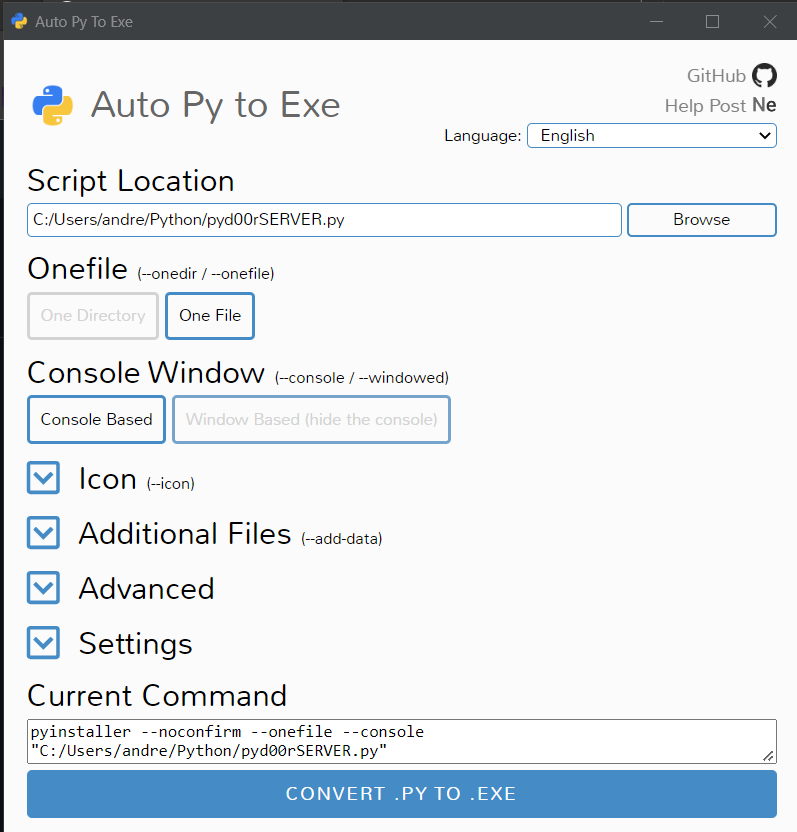Click the Icon section heading text
This screenshot has width=797, height=832.
pyautogui.click(x=108, y=479)
